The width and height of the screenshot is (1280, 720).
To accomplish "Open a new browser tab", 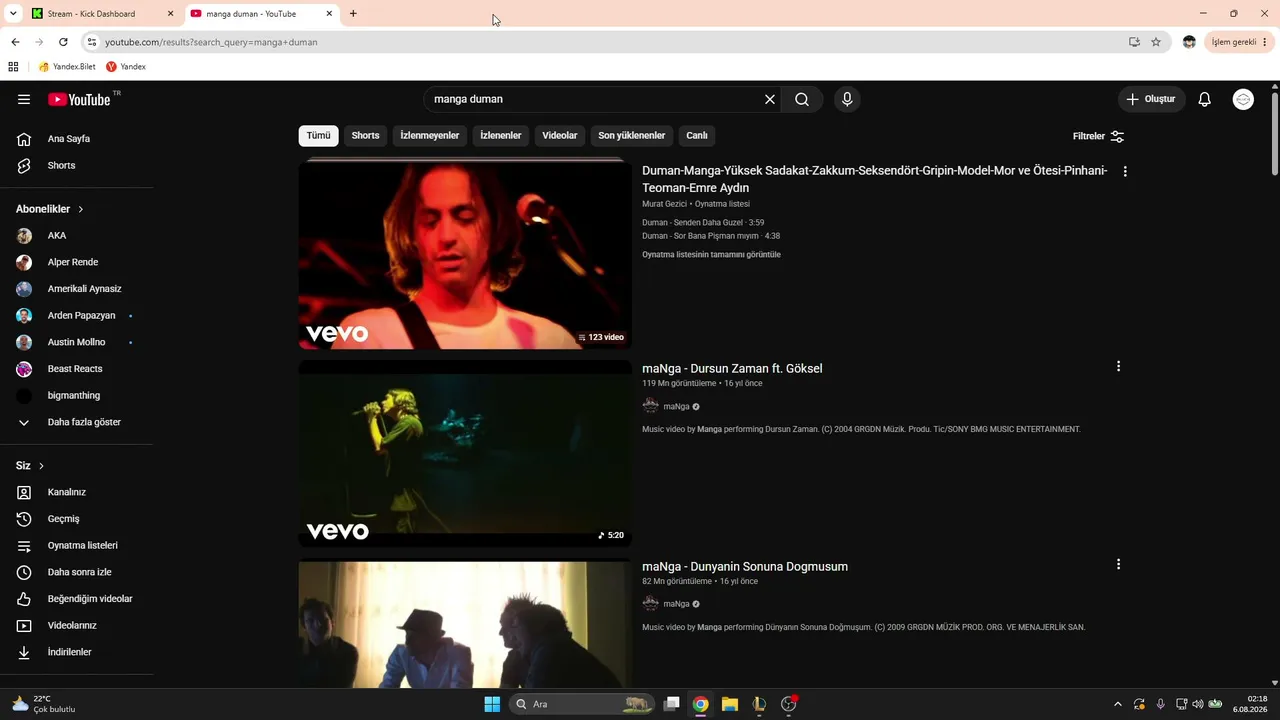I will click(x=353, y=14).
